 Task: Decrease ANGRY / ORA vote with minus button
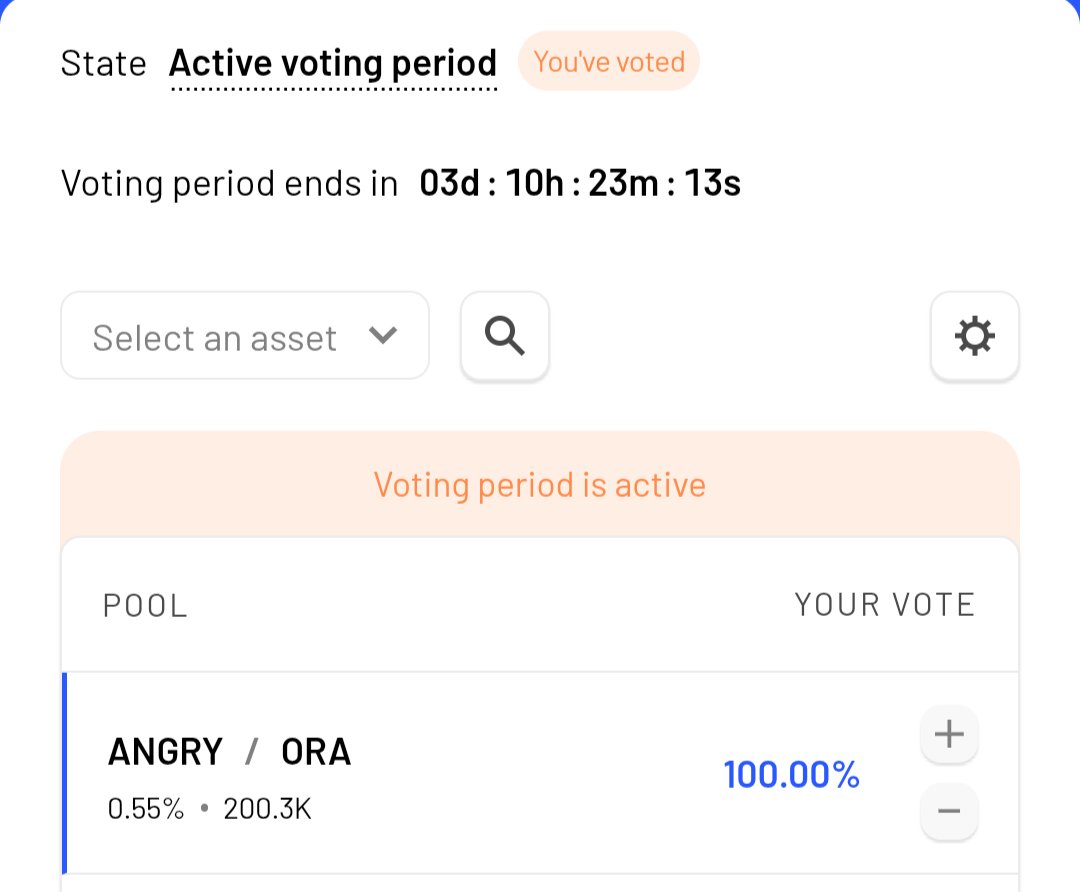948,811
